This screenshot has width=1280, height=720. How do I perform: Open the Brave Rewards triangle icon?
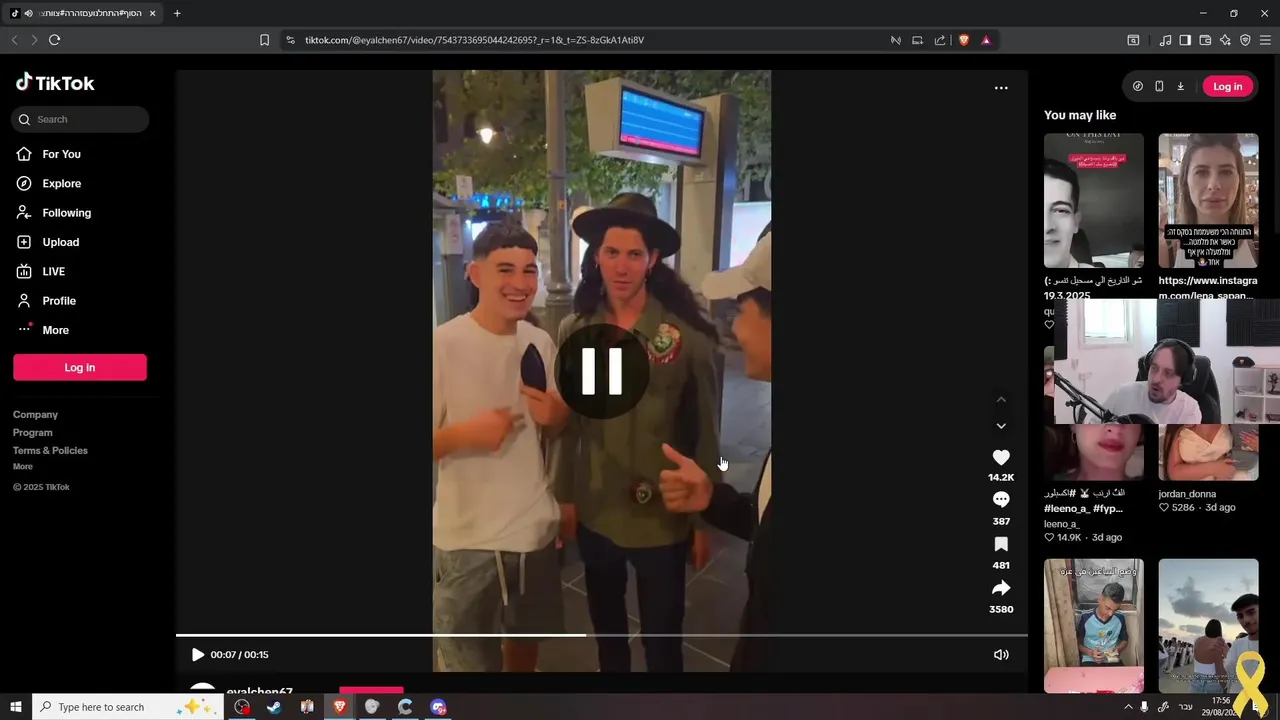[x=986, y=40]
